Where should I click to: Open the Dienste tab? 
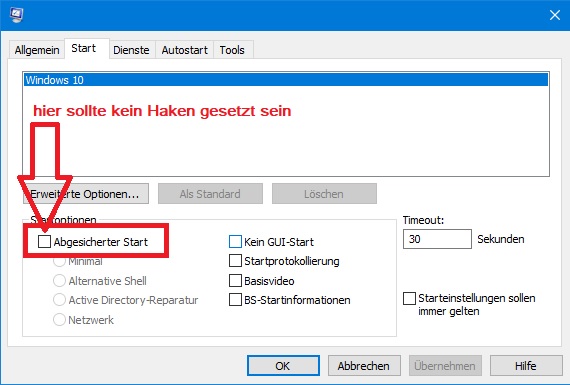[x=131, y=50]
